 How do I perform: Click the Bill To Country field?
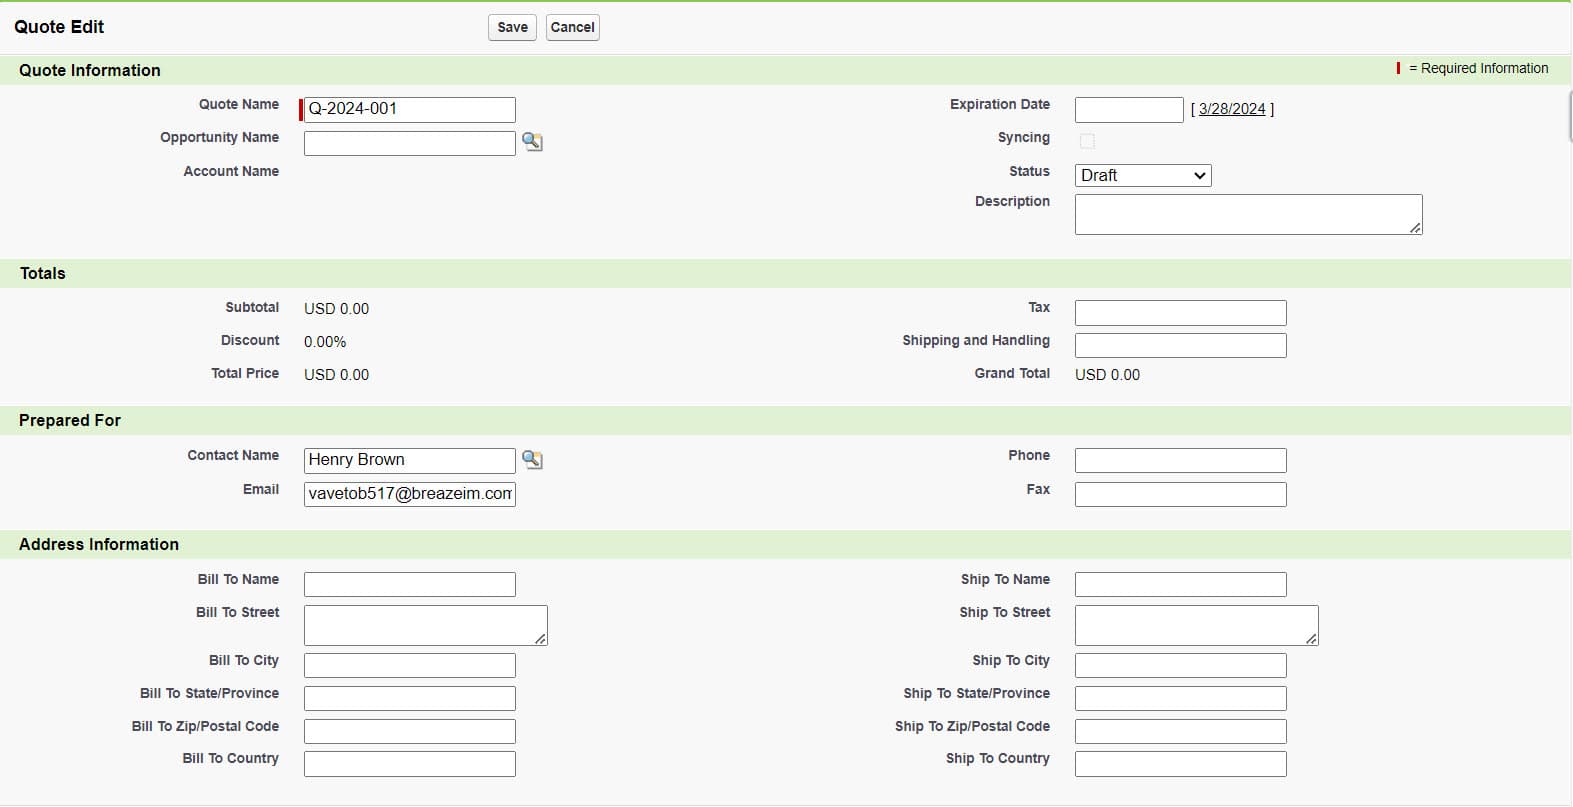tap(410, 764)
